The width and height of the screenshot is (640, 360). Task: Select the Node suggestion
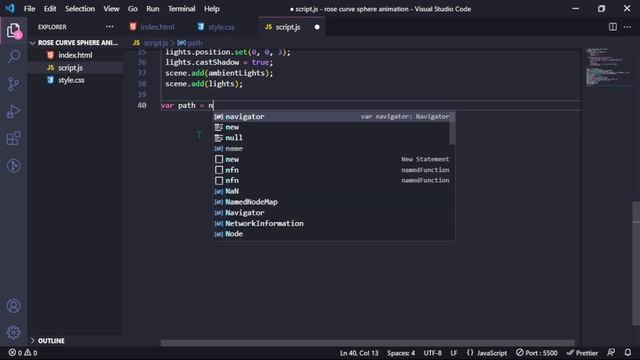click(333, 234)
